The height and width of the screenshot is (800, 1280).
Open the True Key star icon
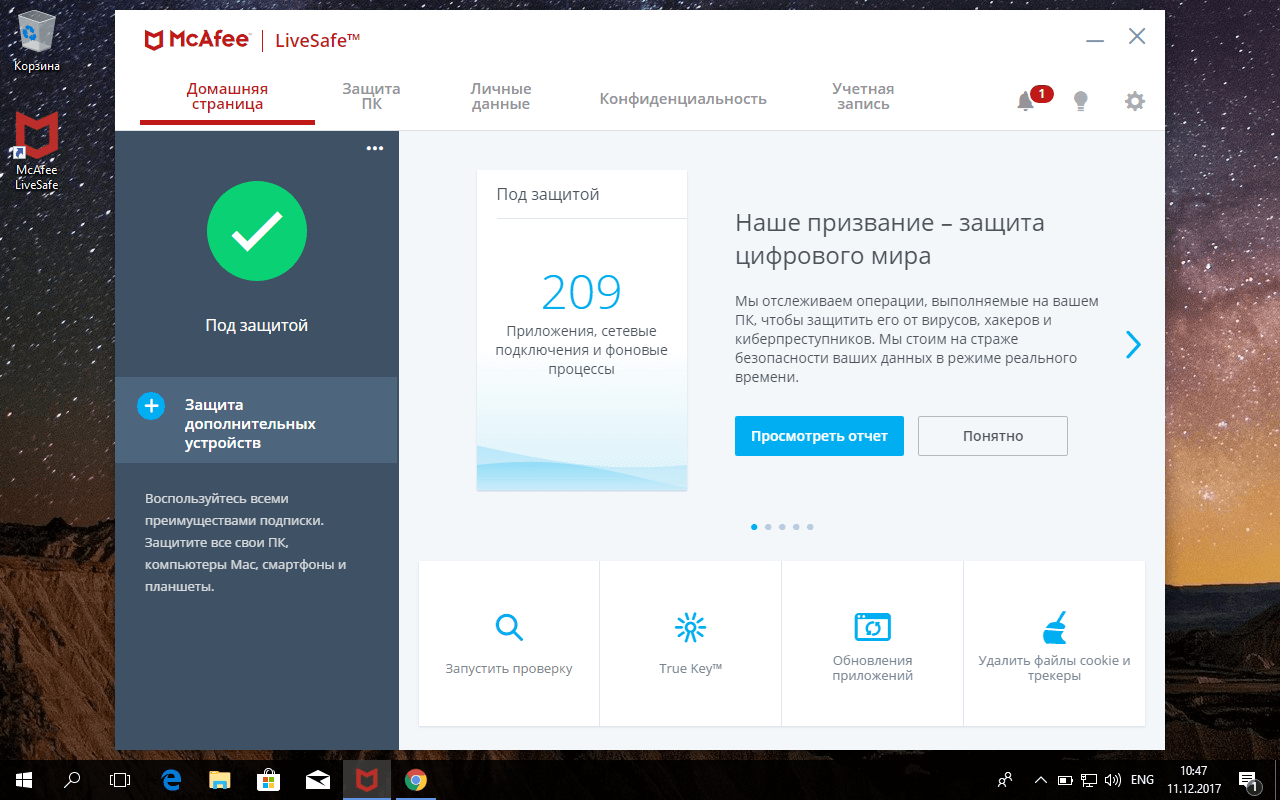[690, 627]
